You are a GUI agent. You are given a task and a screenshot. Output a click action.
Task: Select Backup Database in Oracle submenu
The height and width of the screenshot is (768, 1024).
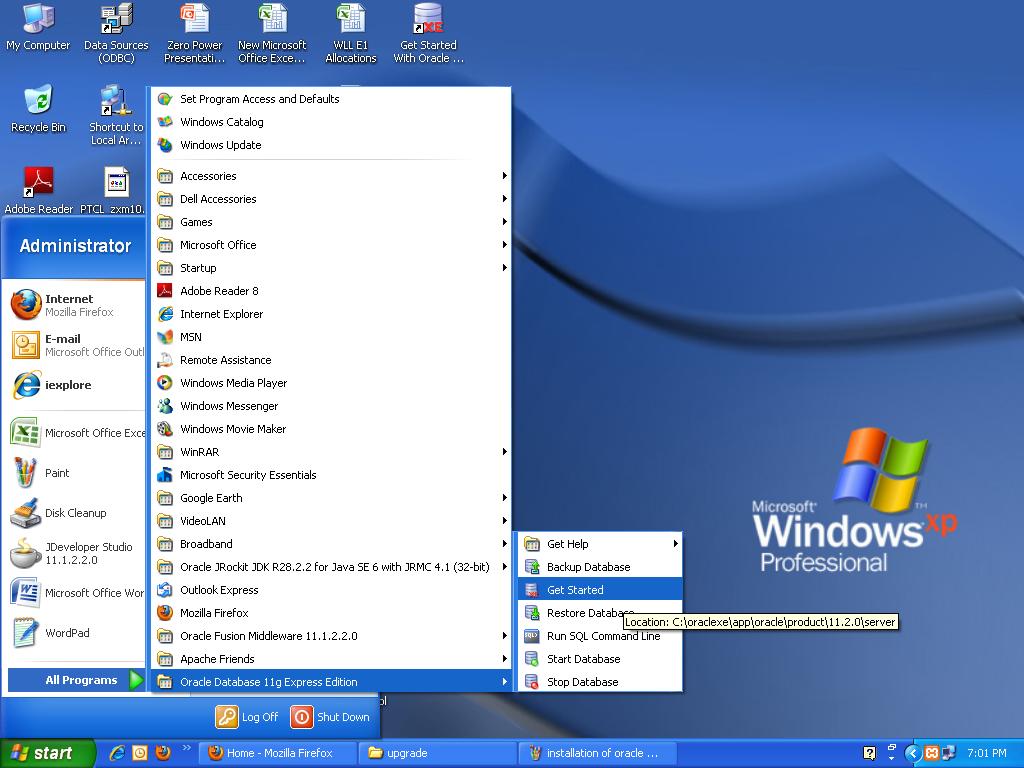coord(600,567)
